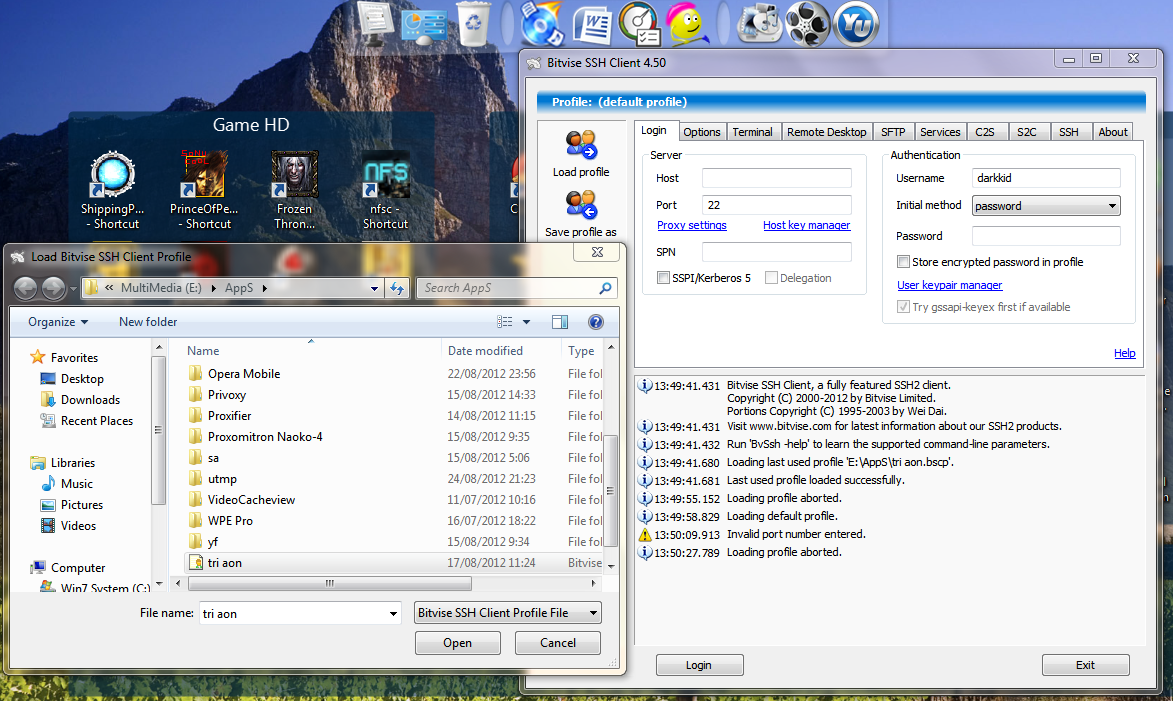Switch to the Services tab
The width and height of the screenshot is (1173, 701).
pyautogui.click(x=940, y=132)
